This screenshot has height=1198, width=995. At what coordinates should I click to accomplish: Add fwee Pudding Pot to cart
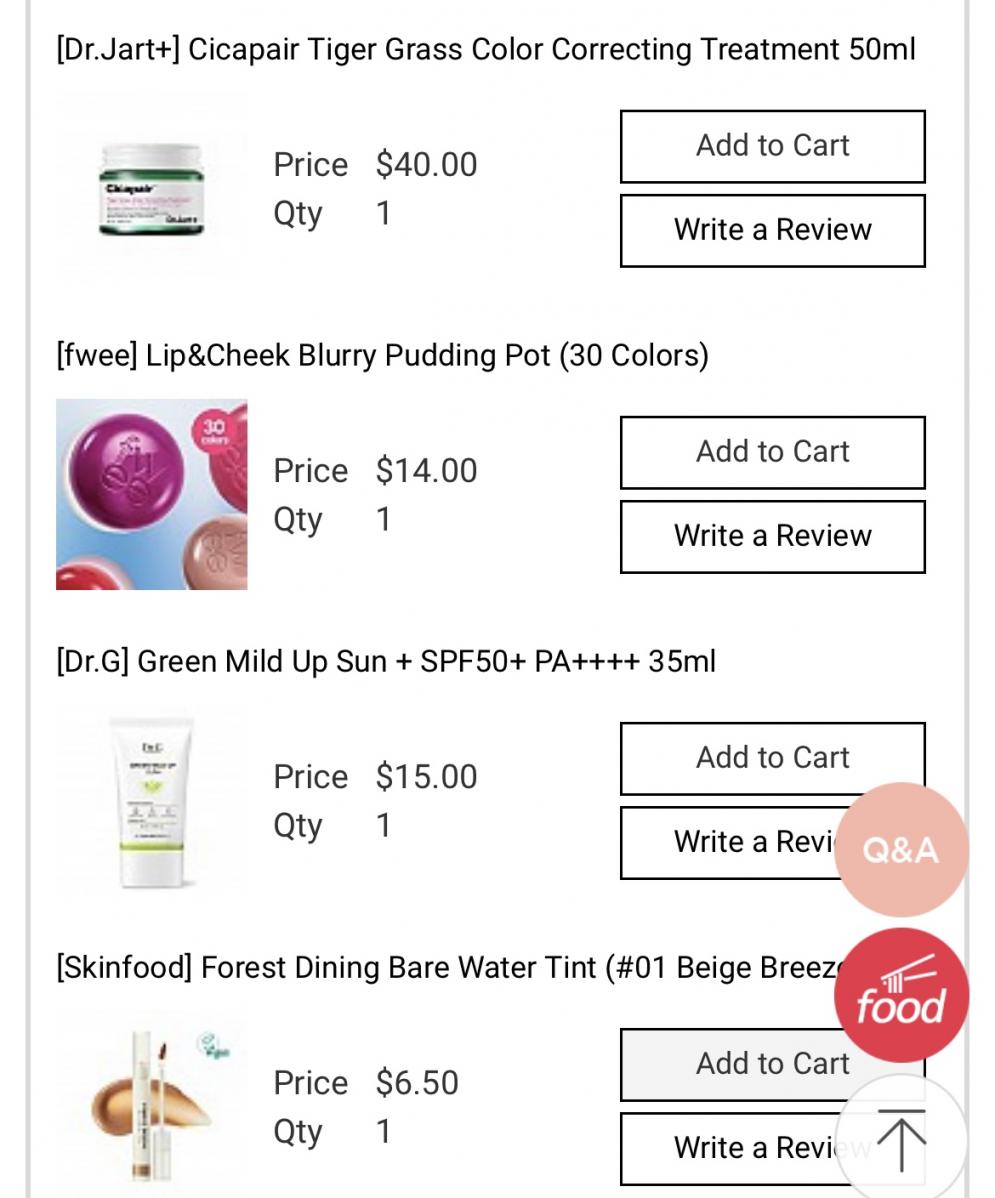tap(772, 452)
